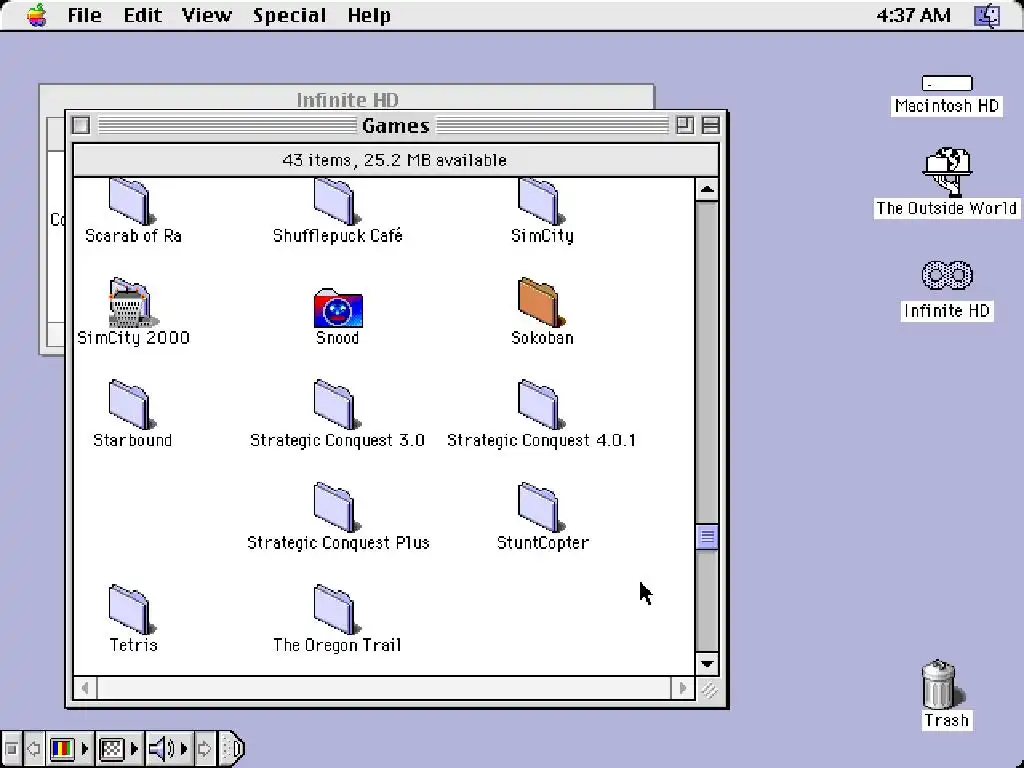Viewport: 1024px width, 768px height.
Task: Click the "Starbound" name label
Action: click(133, 440)
